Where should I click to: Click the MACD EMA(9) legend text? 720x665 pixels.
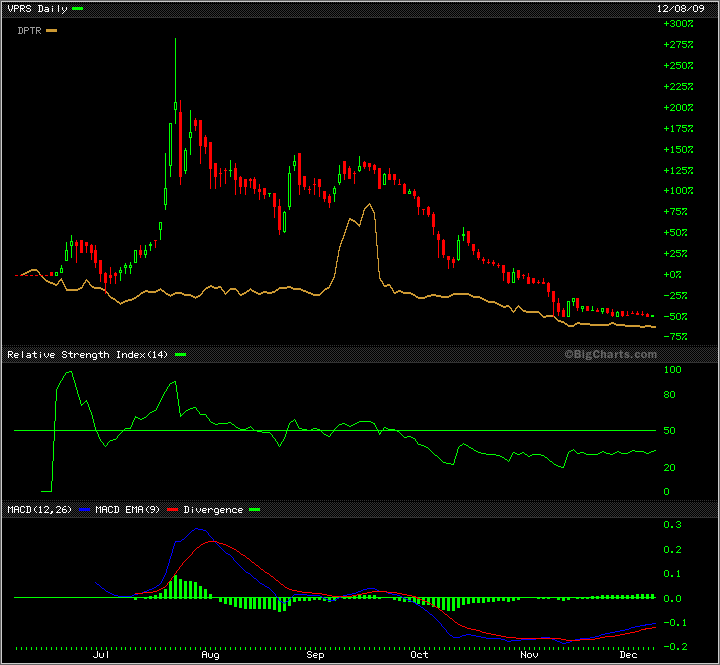pyautogui.click(x=127, y=510)
